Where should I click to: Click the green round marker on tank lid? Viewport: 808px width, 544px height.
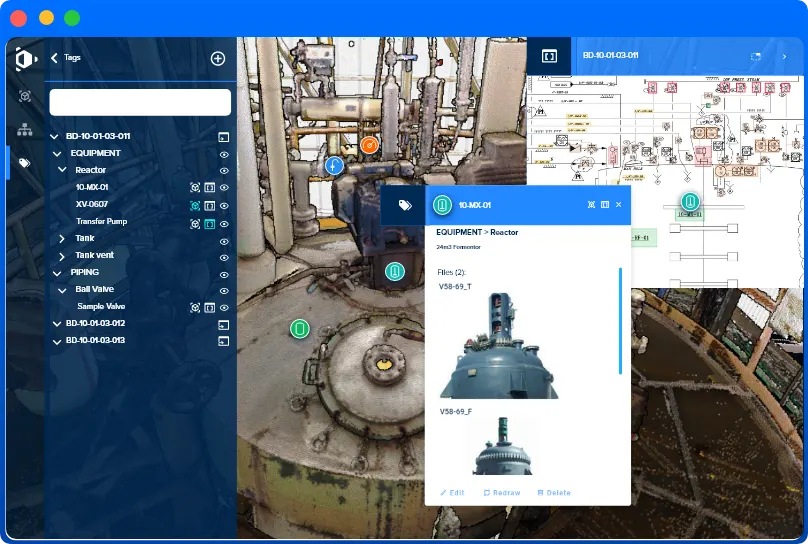pyautogui.click(x=299, y=329)
